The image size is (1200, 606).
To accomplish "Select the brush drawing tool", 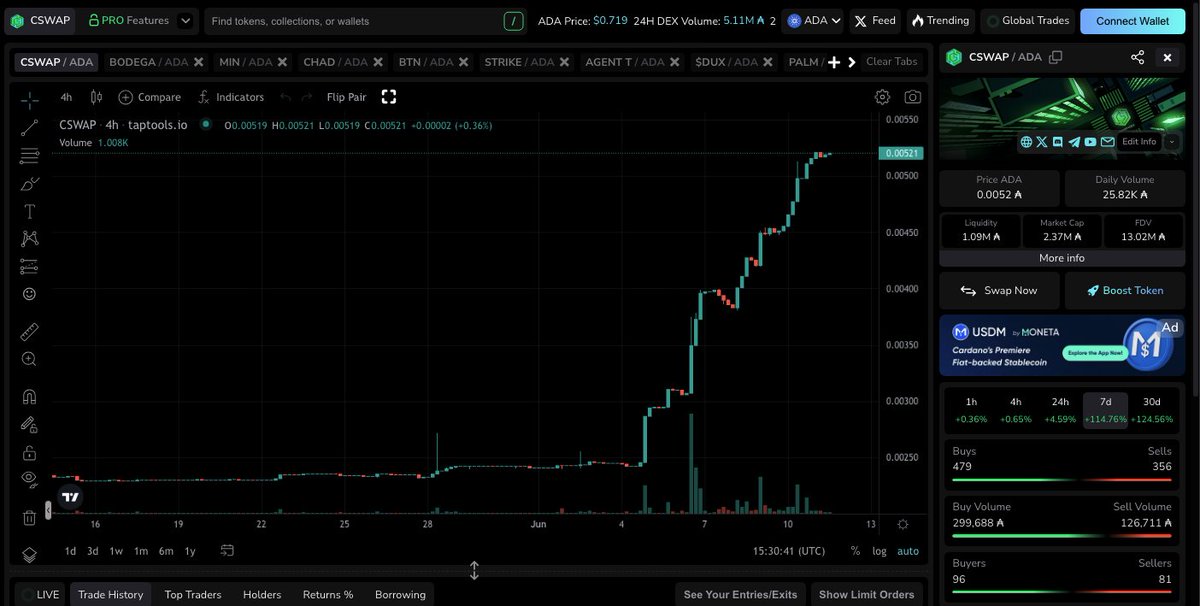I will 29,184.
